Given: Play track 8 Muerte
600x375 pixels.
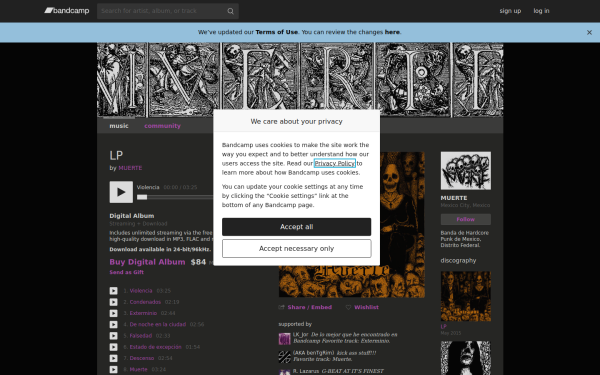Looking at the screenshot, I should click(114, 370).
